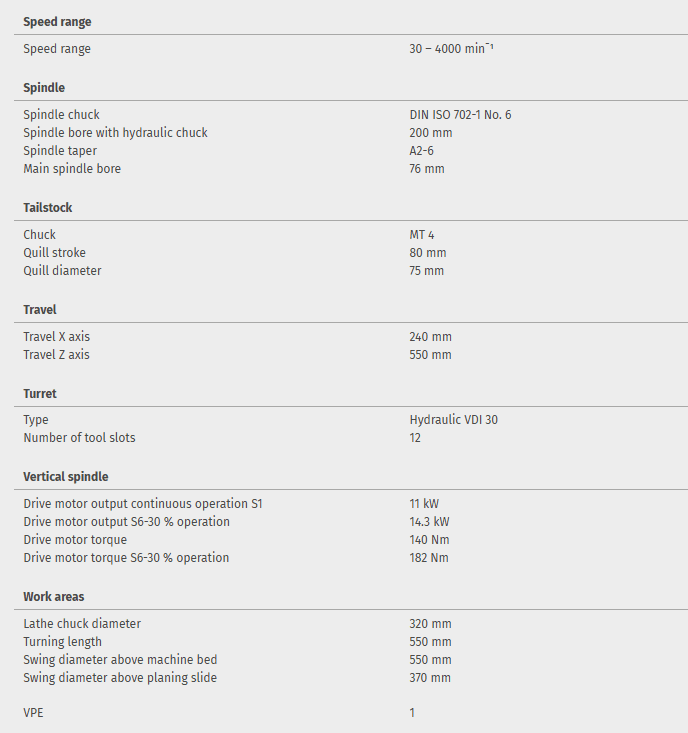This screenshot has height=733, width=688.
Task: Select the Hydraulic VDI 30 type value
Action: pyautogui.click(x=453, y=420)
